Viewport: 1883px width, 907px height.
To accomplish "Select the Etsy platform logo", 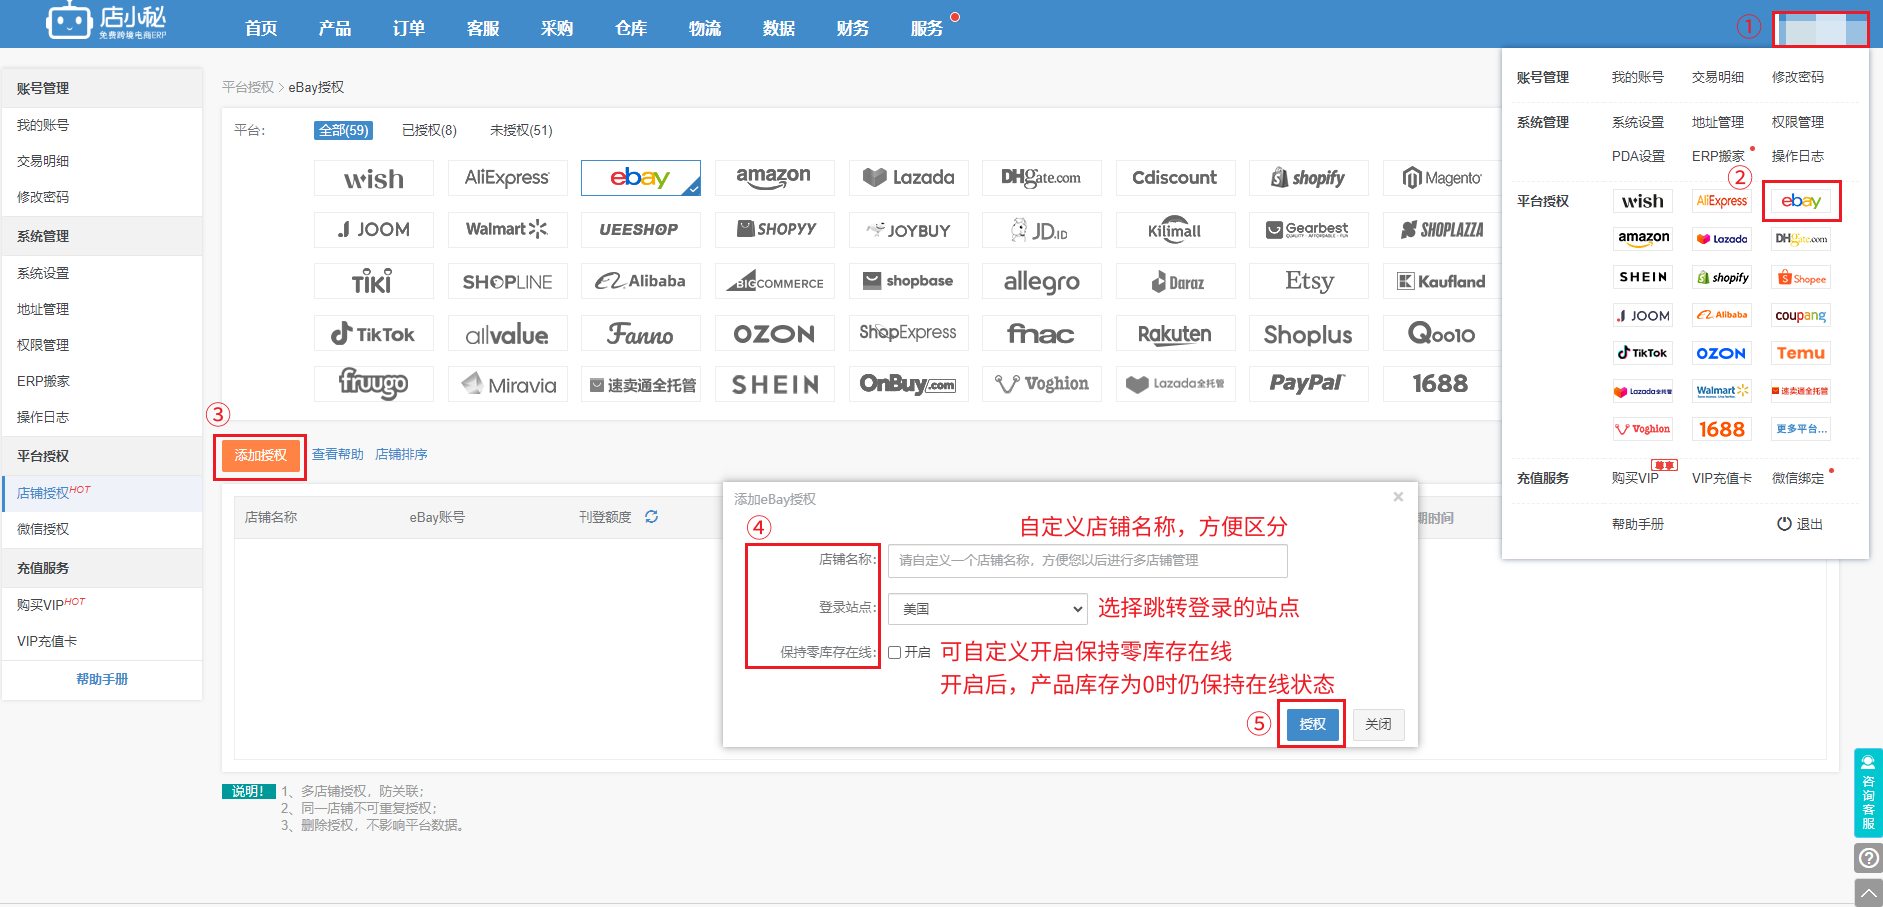I will click(x=1308, y=281).
